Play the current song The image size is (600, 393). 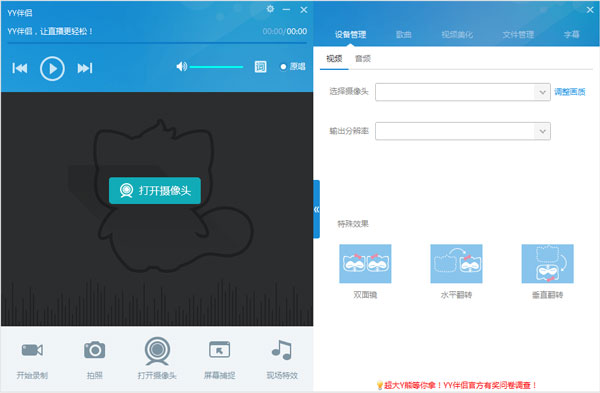pyautogui.click(x=52, y=68)
